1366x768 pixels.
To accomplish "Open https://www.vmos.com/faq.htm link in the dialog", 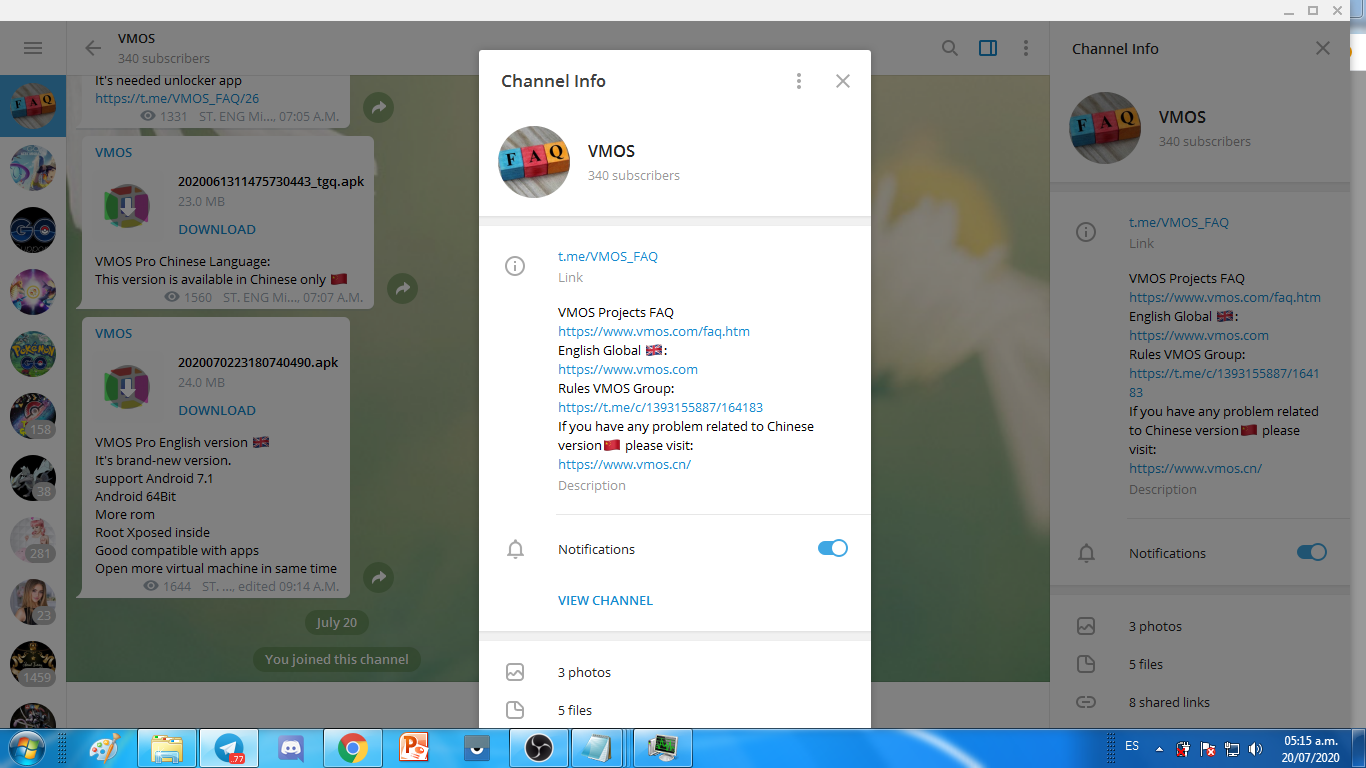I will coord(654,331).
